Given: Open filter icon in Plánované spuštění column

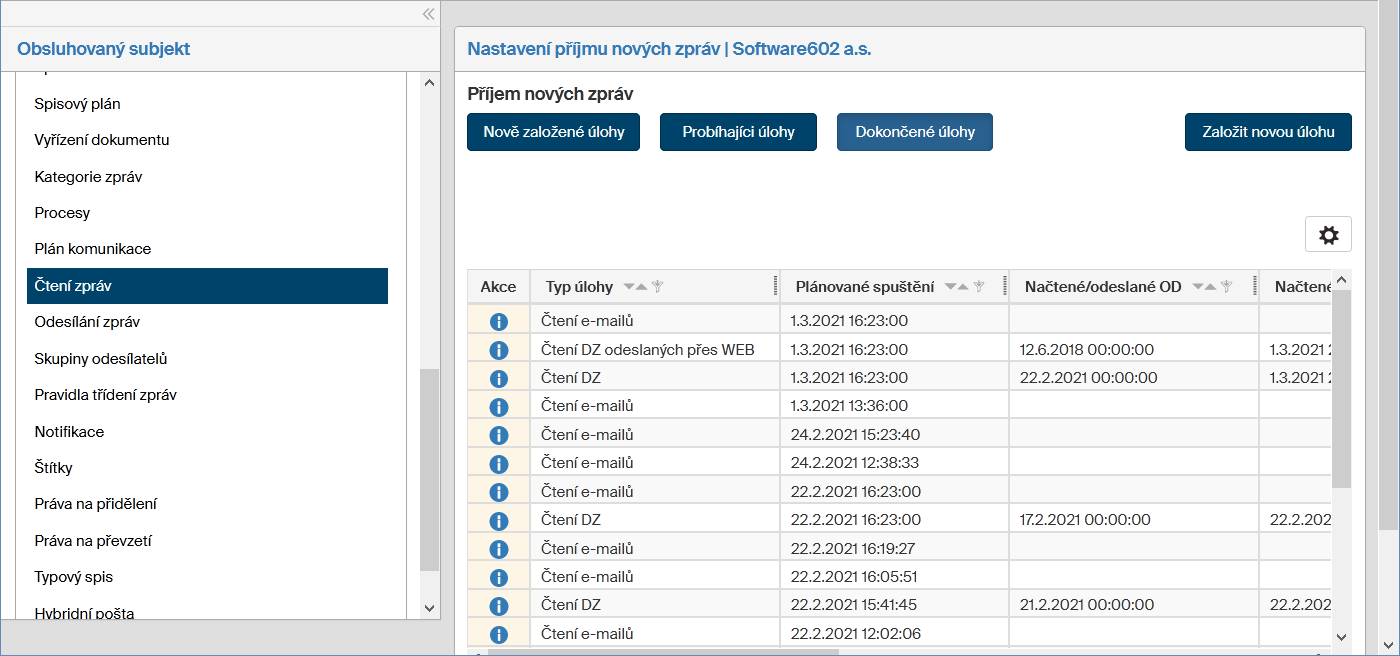Looking at the screenshot, I should point(979,287).
